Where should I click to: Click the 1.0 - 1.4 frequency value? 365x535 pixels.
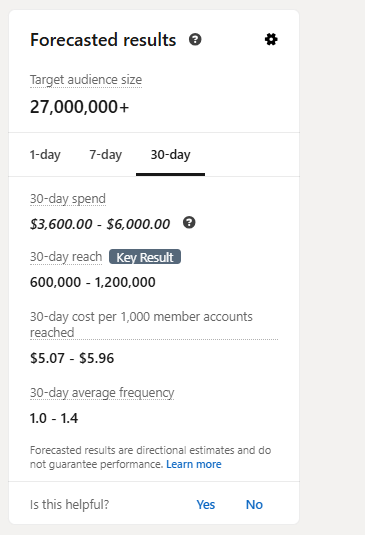click(54, 418)
